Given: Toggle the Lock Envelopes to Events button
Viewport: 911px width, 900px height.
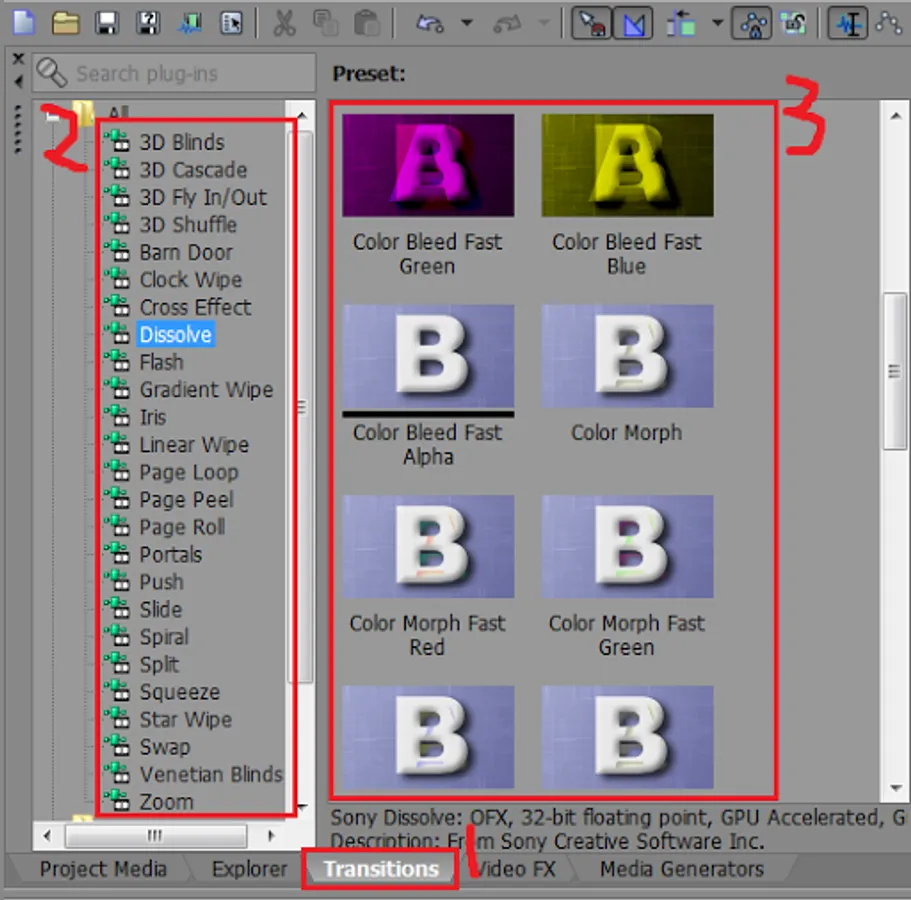Looking at the screenshot, I should (x=752, y=23).
